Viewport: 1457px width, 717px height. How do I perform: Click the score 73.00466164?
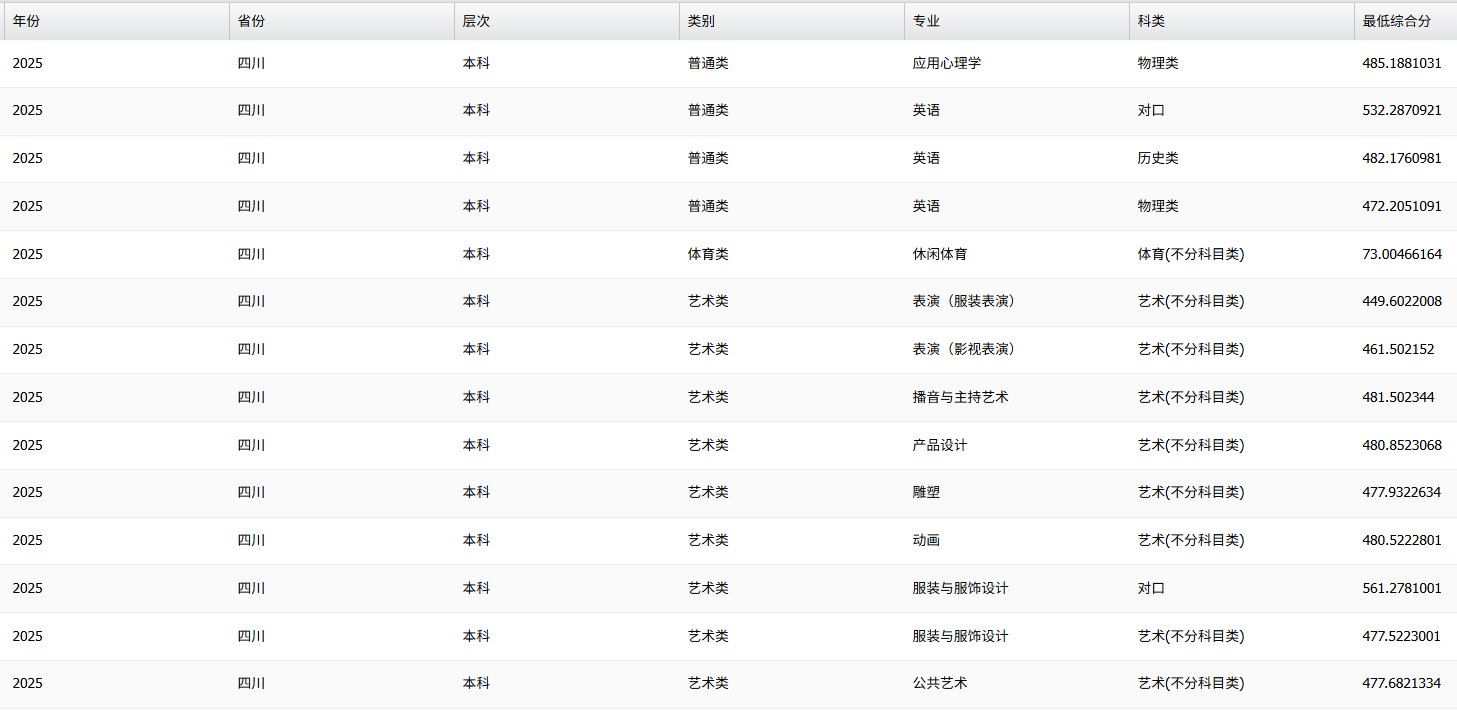(1402, 254)
